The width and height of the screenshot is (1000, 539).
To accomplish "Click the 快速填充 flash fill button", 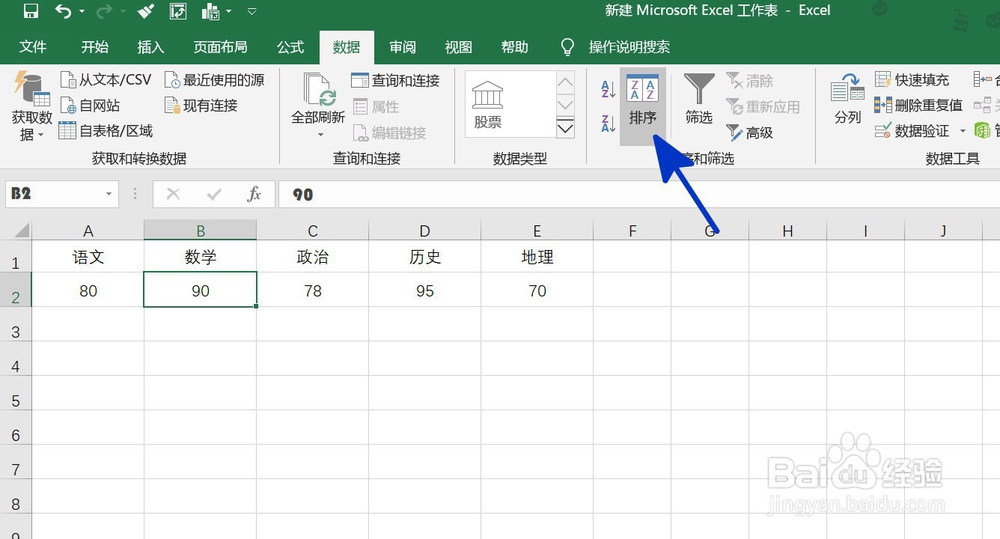I will 912,80.
